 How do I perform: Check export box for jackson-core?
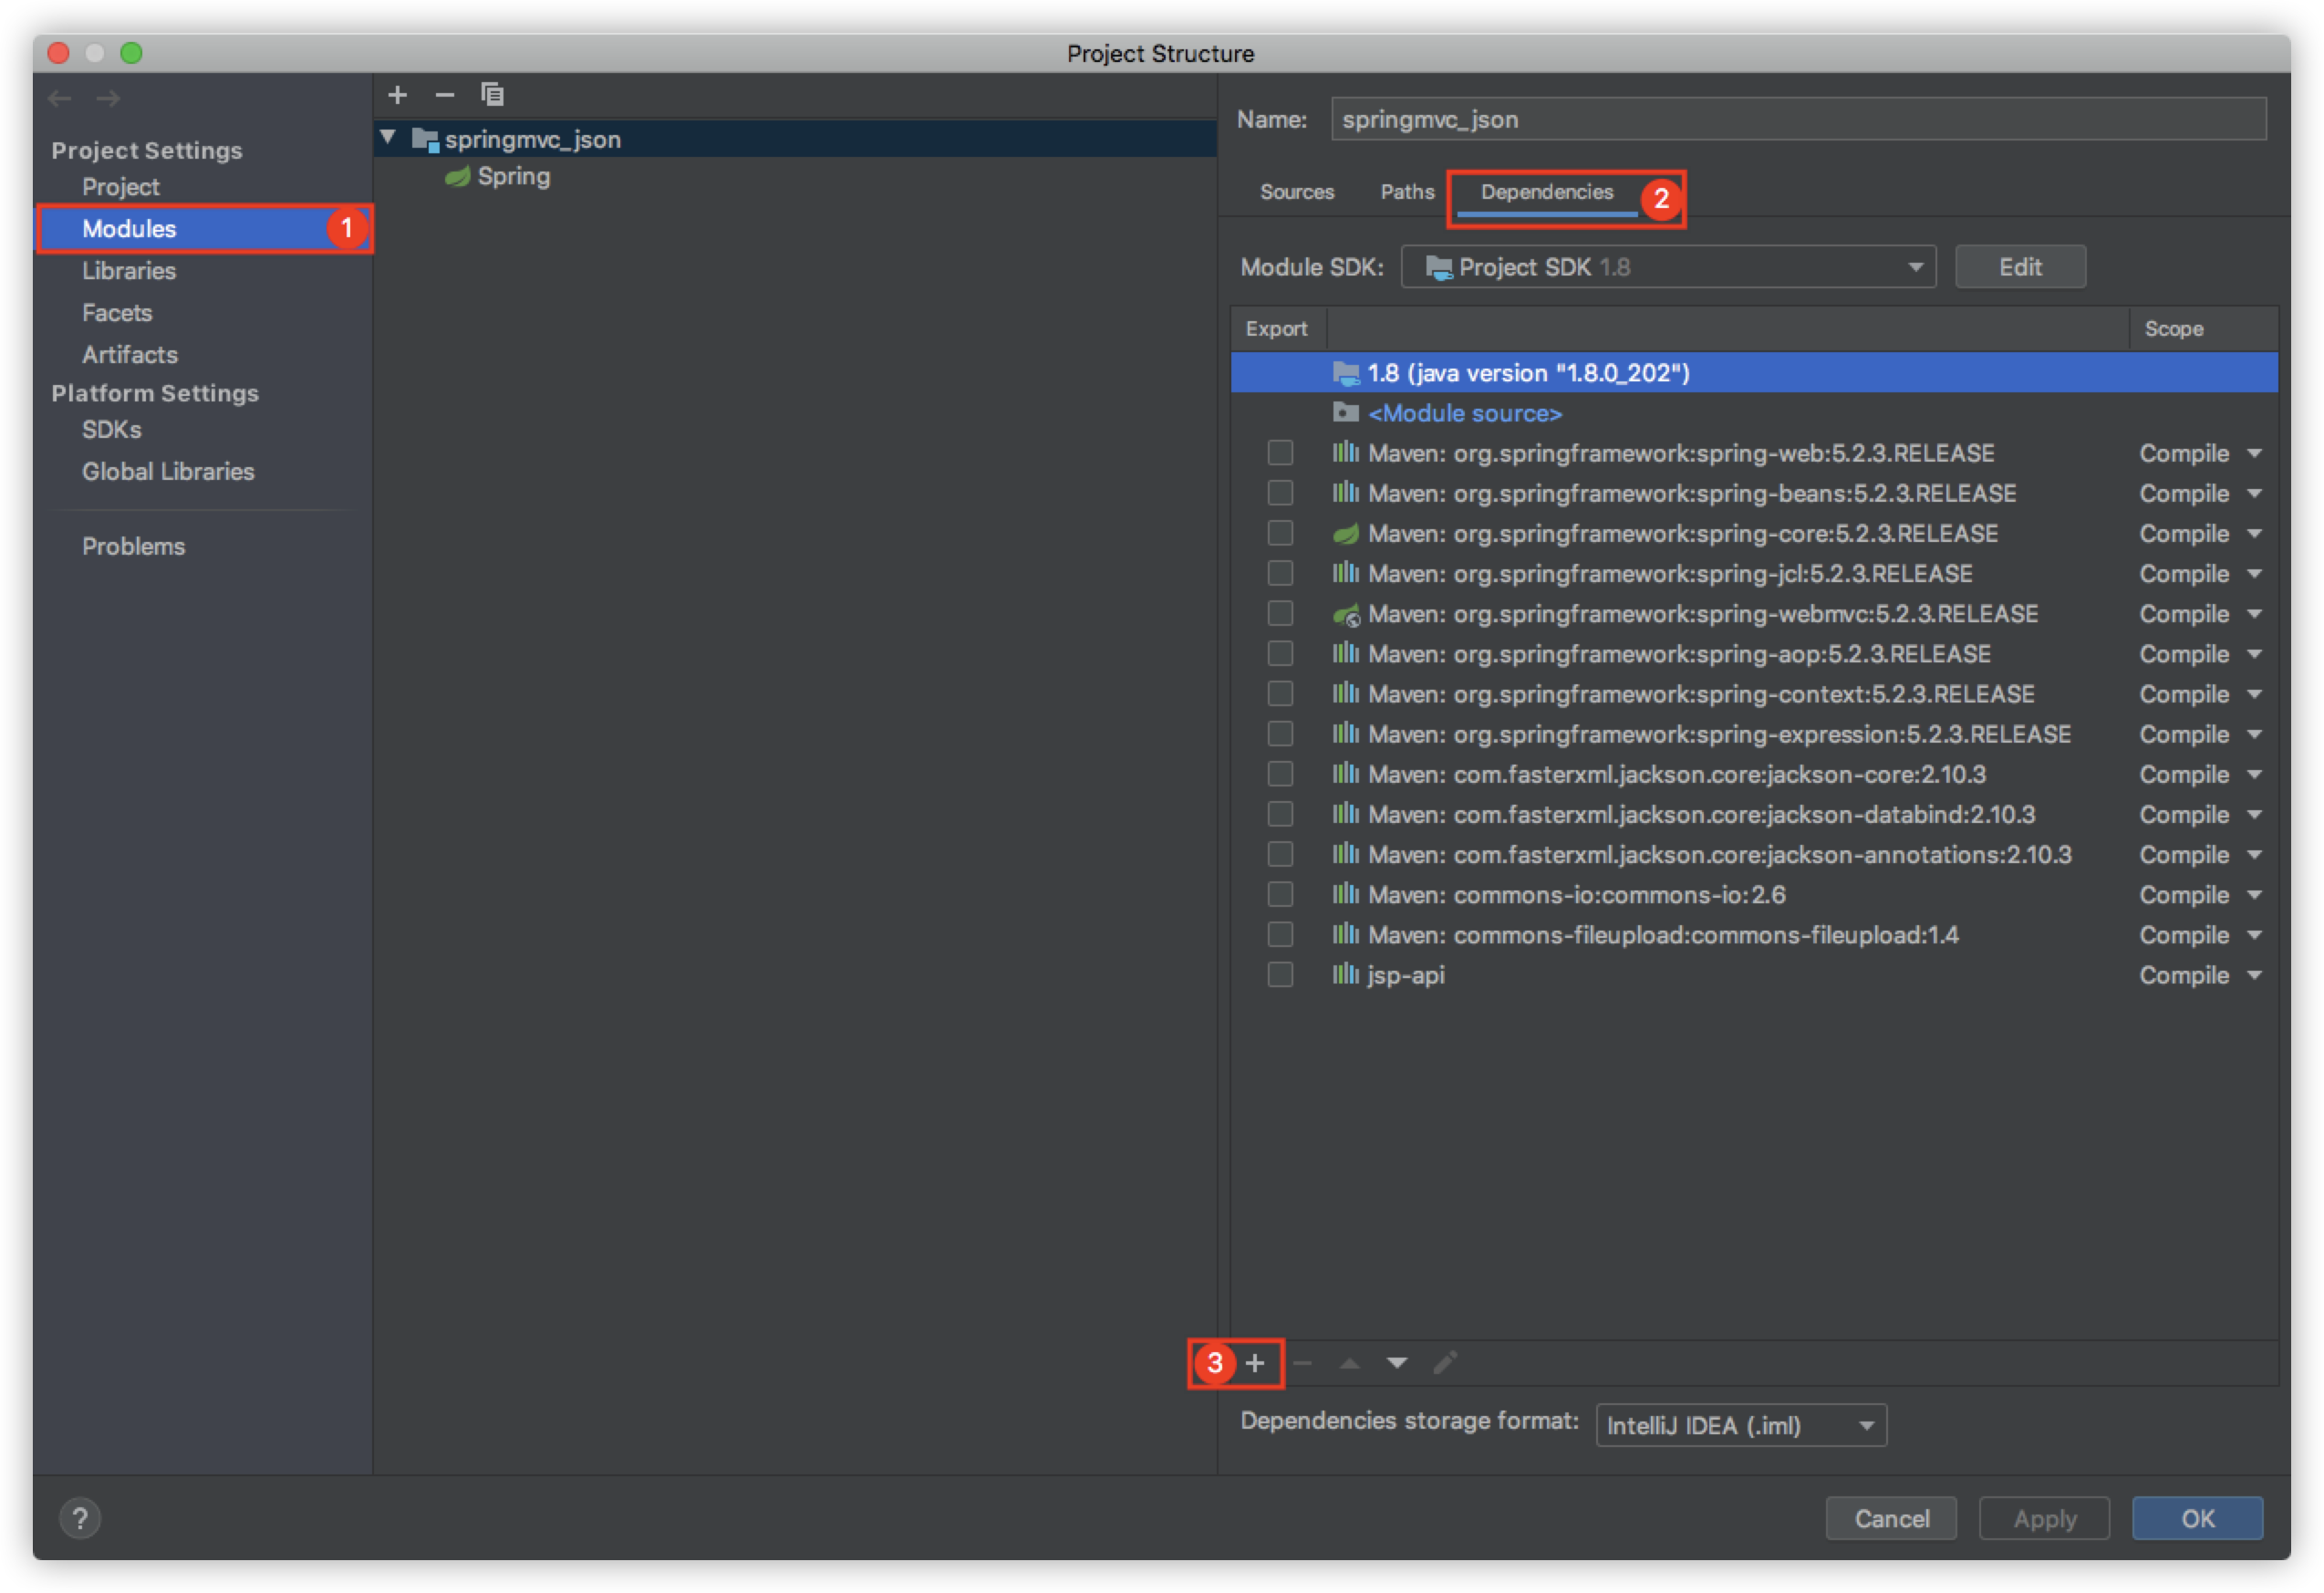click(1280, 774)
